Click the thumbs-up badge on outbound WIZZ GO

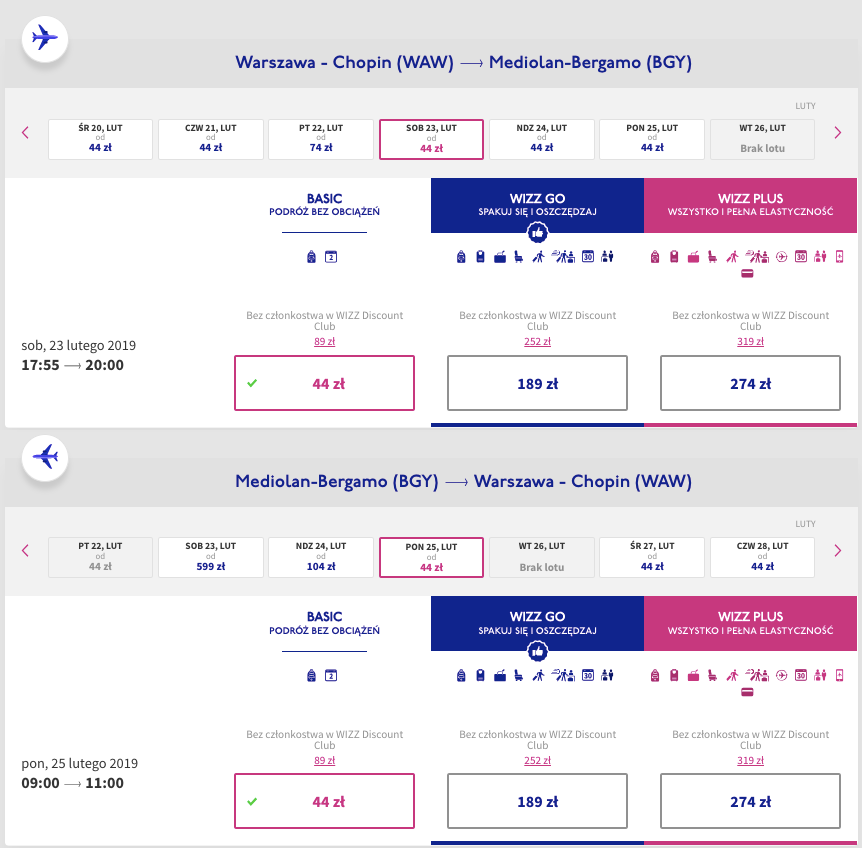pyautogui.click(x=538, y=233)
